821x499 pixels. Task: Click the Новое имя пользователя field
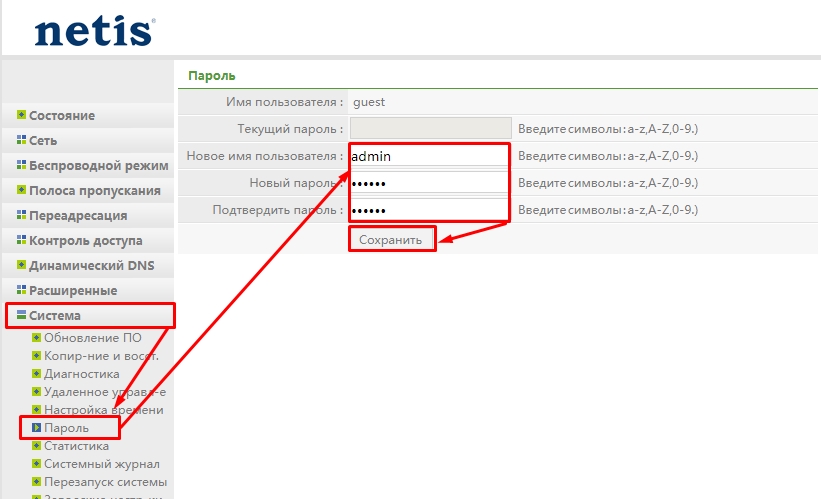point(429,156)
